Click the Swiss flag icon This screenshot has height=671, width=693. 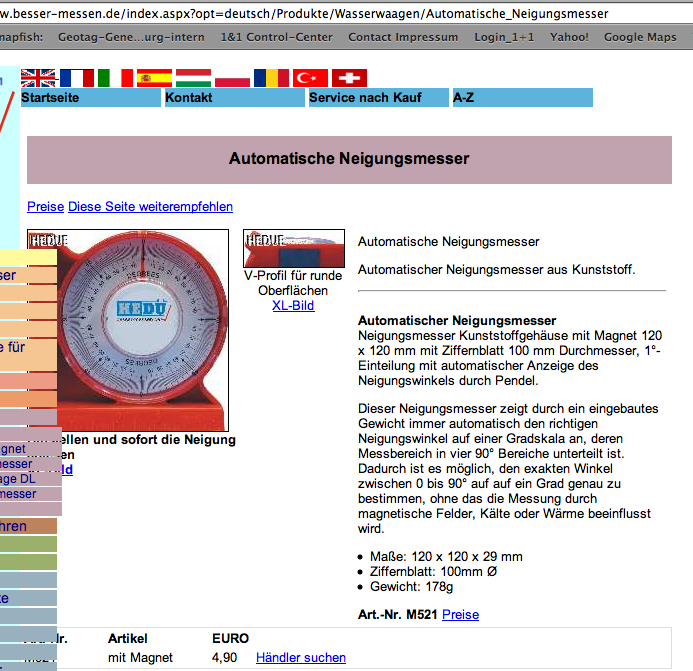point(349,78)
